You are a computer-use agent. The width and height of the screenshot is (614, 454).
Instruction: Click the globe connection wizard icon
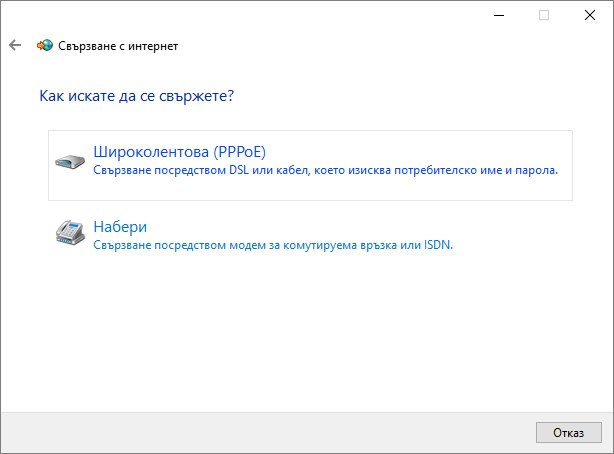[45, 45]
